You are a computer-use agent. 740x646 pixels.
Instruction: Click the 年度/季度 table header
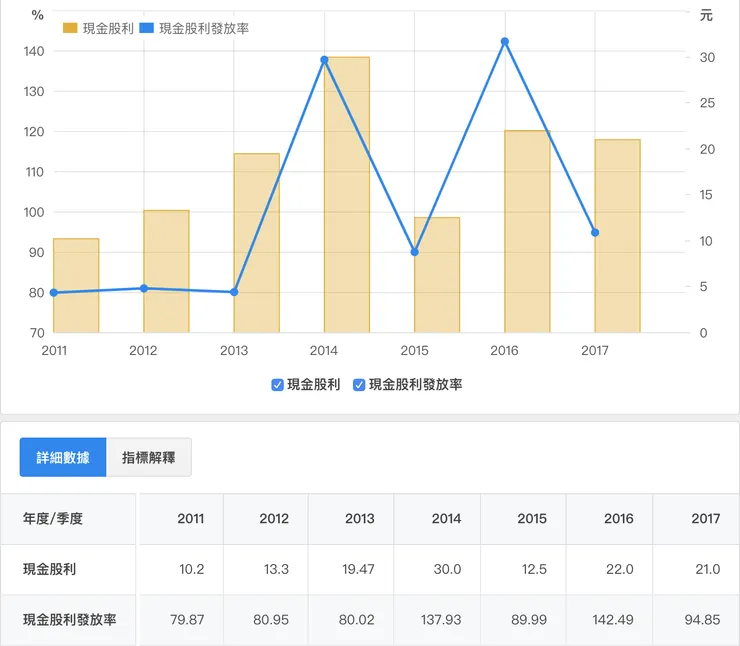(x=53, y=519)
